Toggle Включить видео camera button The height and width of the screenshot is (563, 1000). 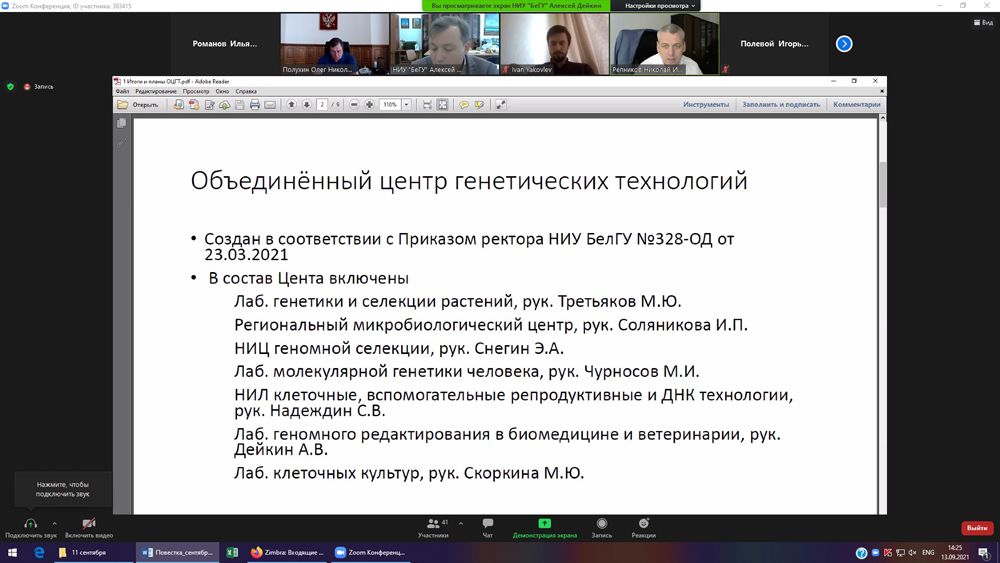point(89,528)
